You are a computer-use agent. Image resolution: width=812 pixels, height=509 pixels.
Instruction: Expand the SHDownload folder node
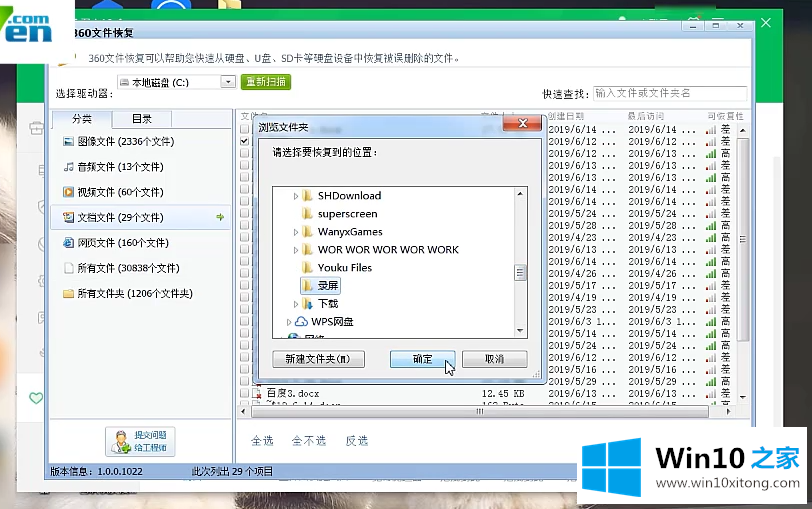tap(296, 196)
